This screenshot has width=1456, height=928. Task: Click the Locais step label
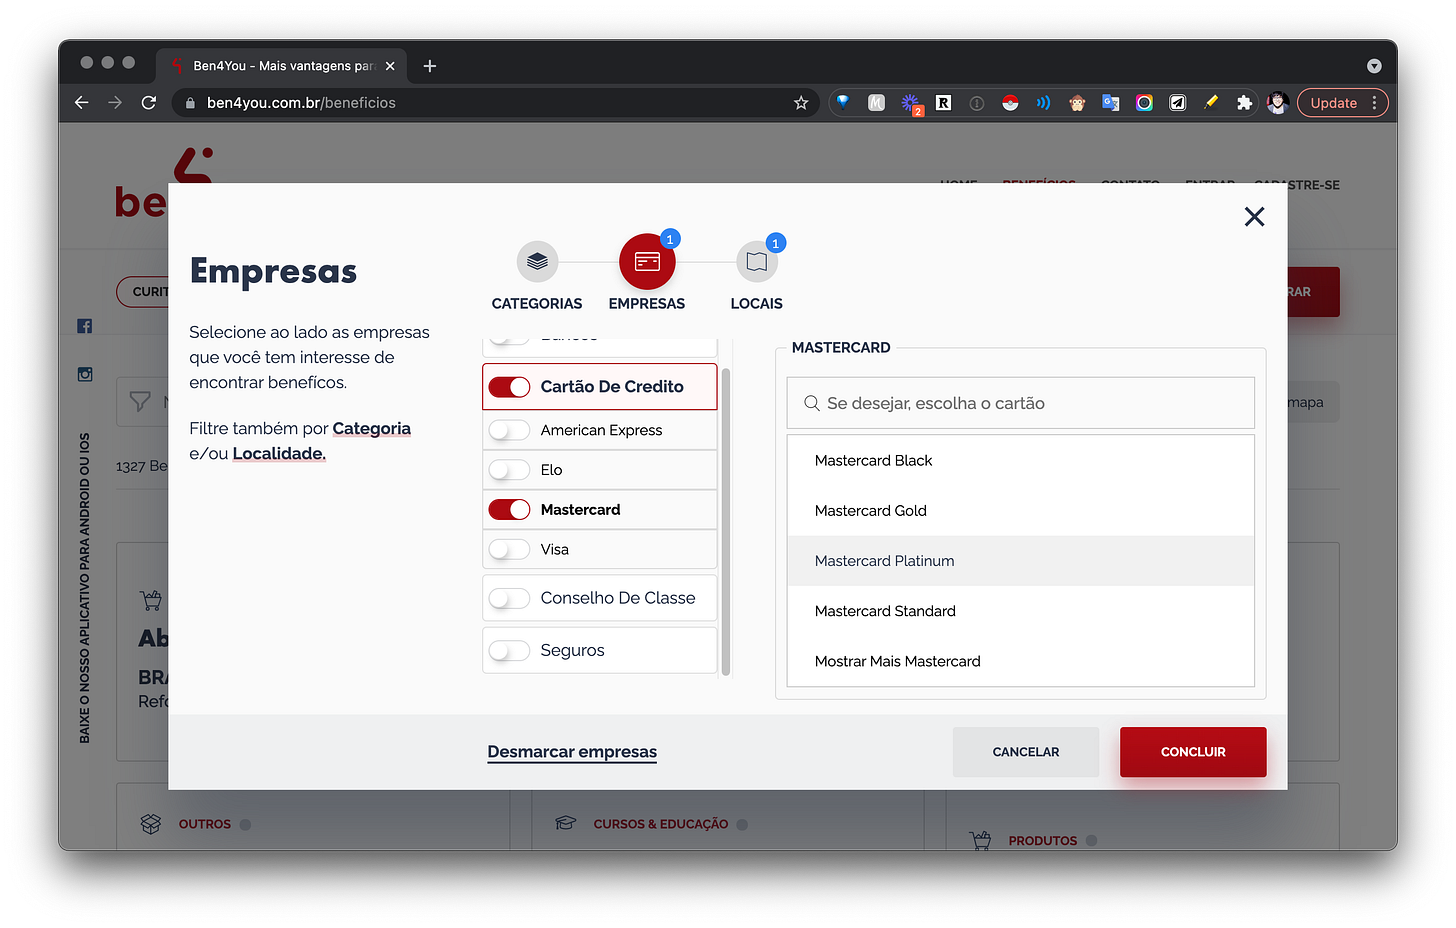(x=757, y=304)
